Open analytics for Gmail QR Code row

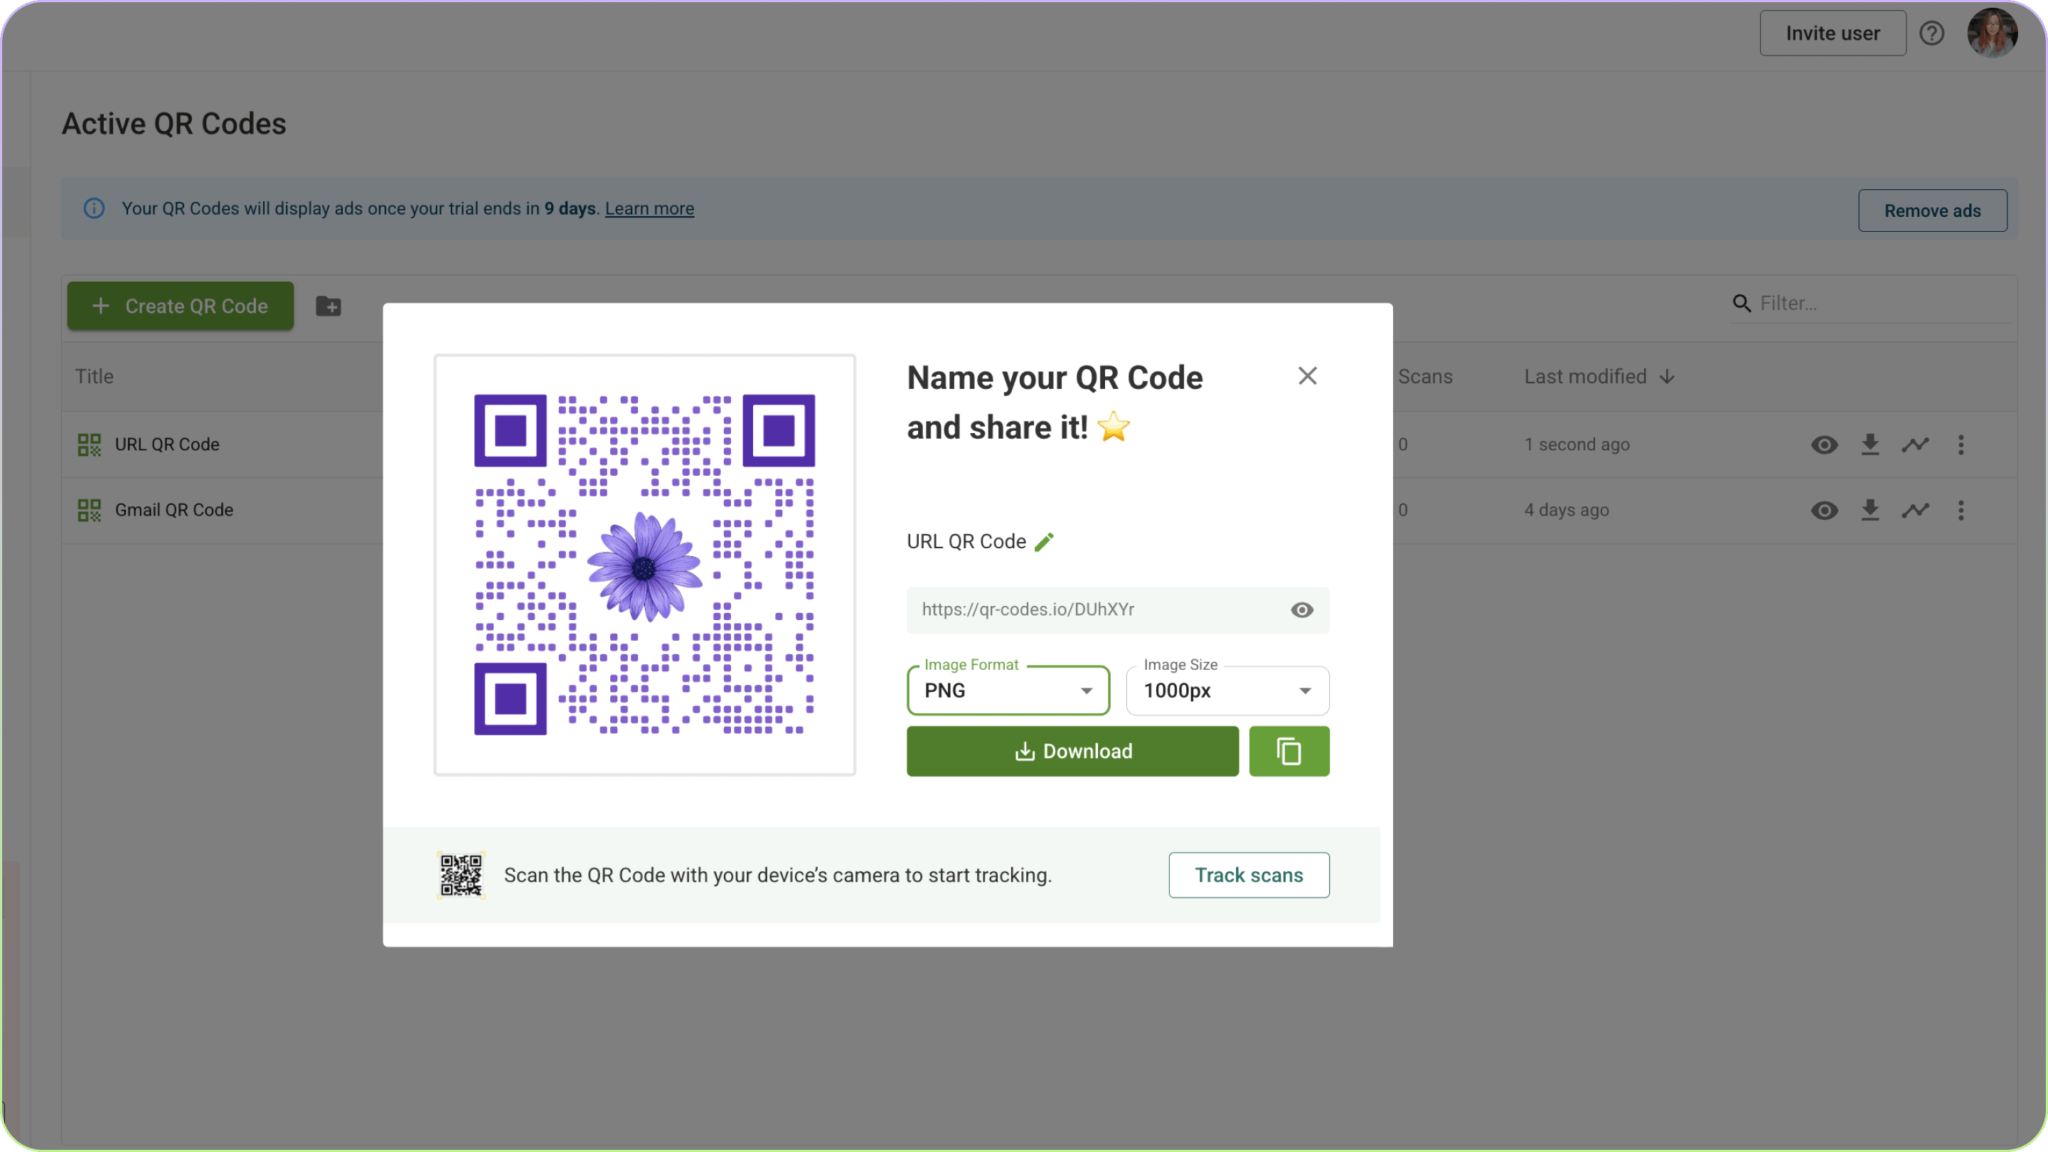[1915, 510]
